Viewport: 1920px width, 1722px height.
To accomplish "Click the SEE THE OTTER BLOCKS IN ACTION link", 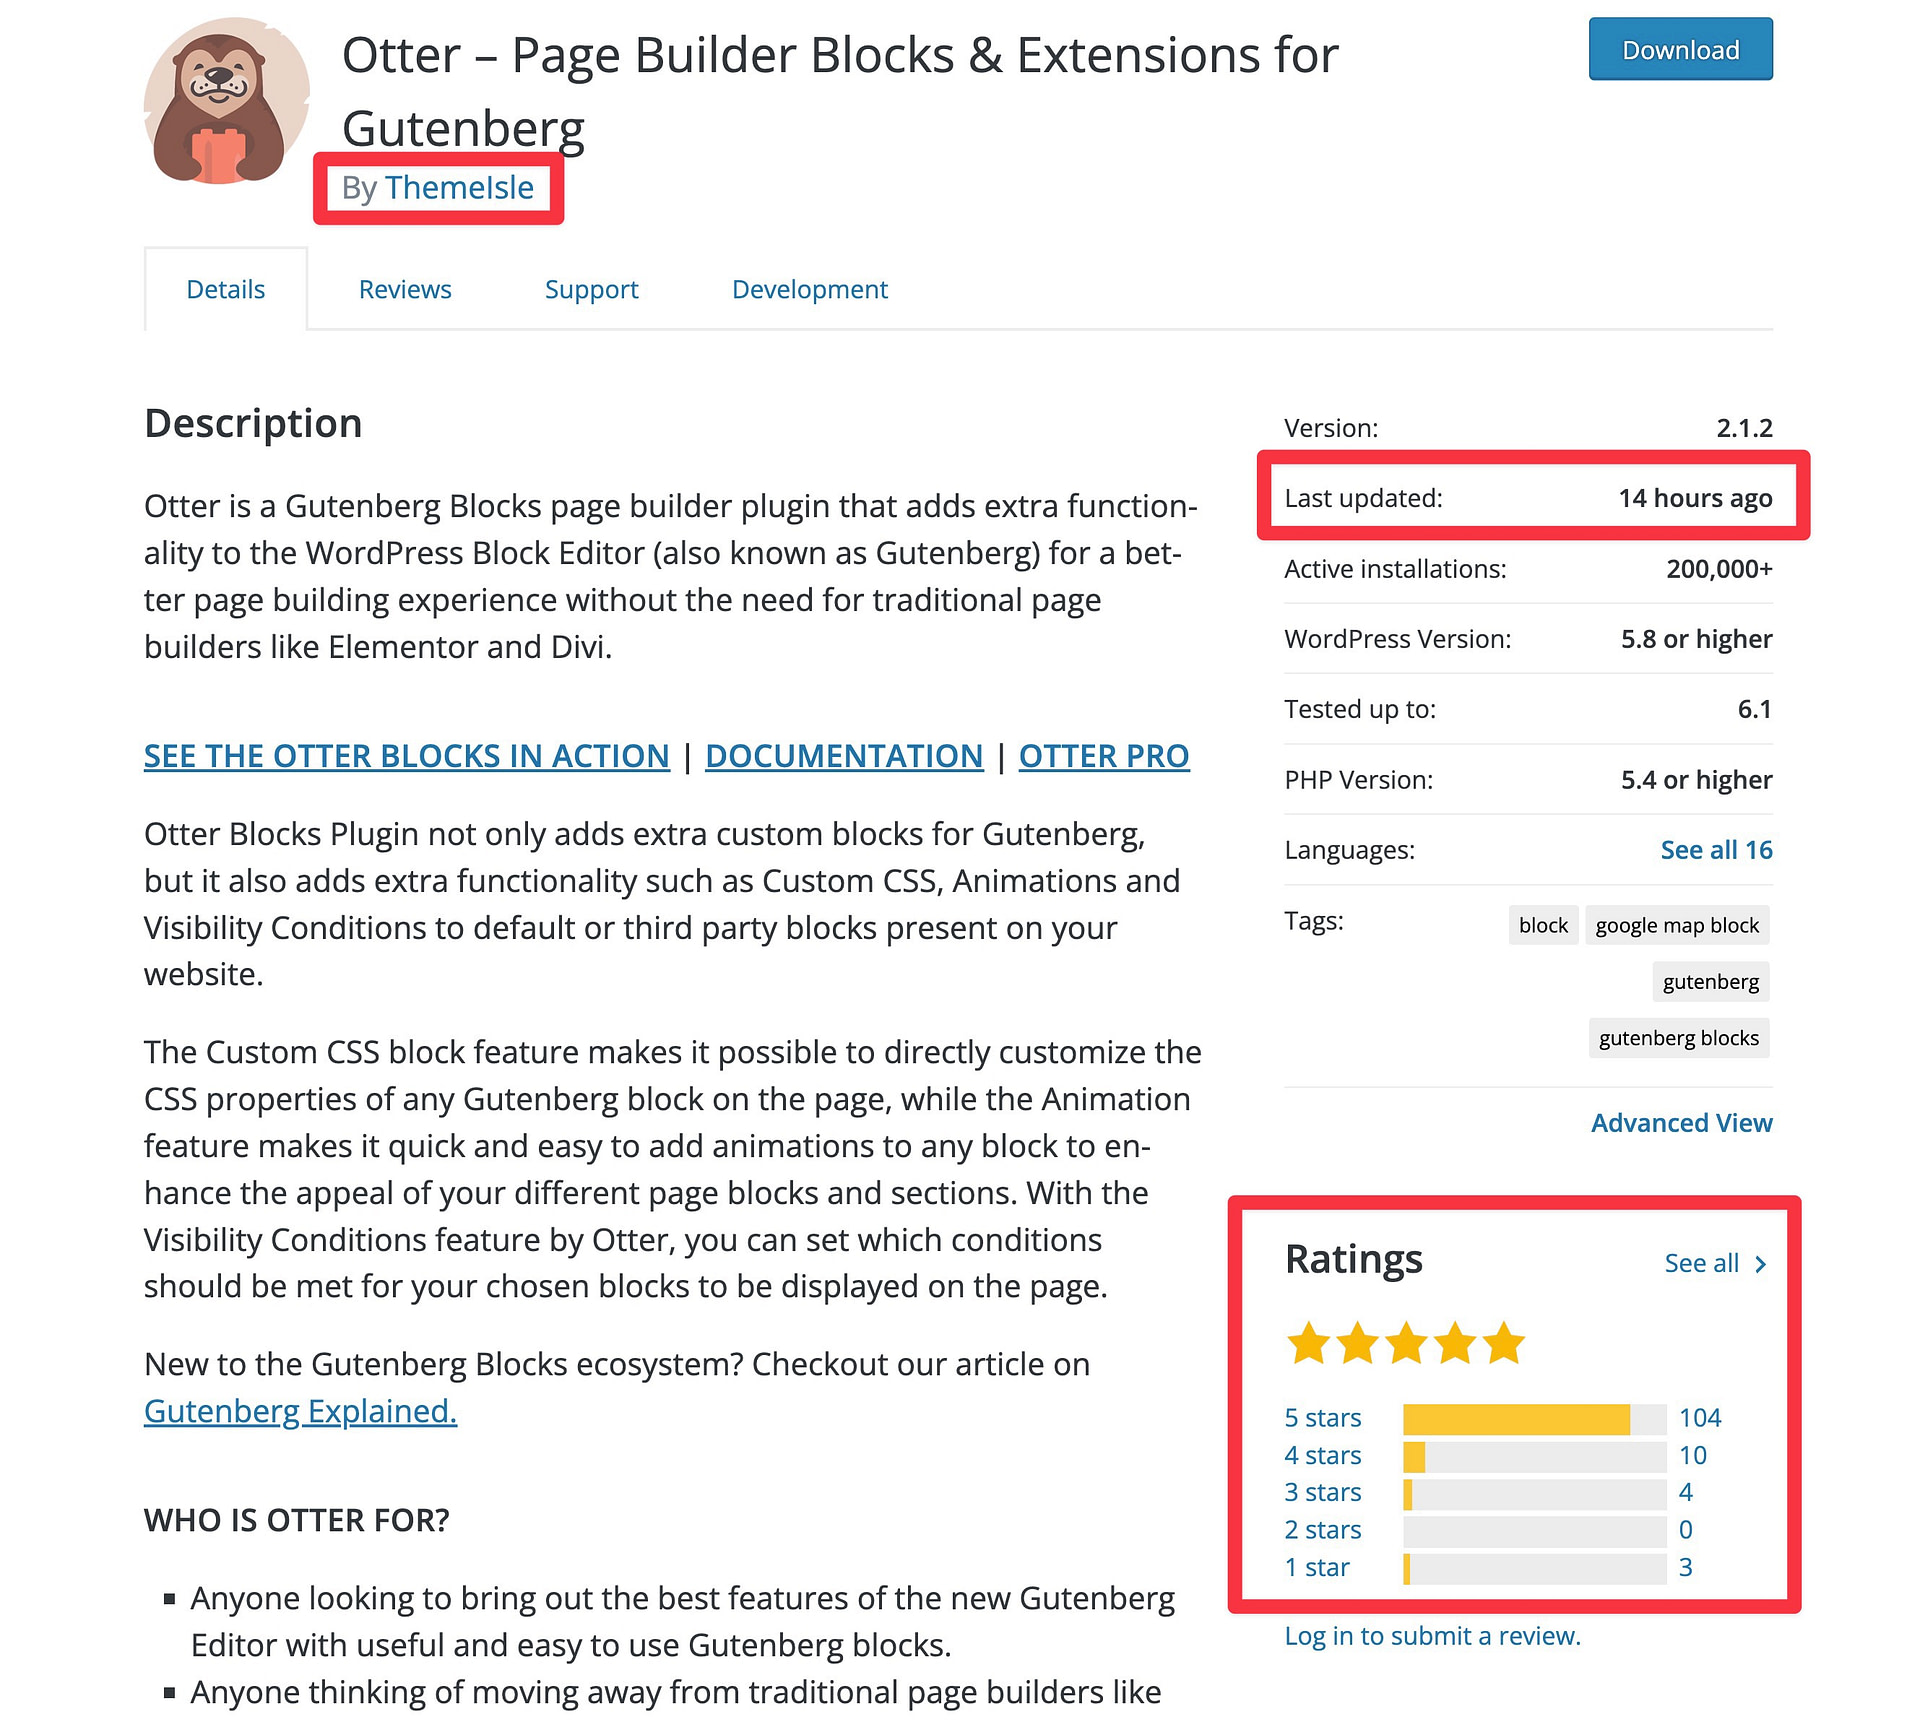I will coord(404,756).
